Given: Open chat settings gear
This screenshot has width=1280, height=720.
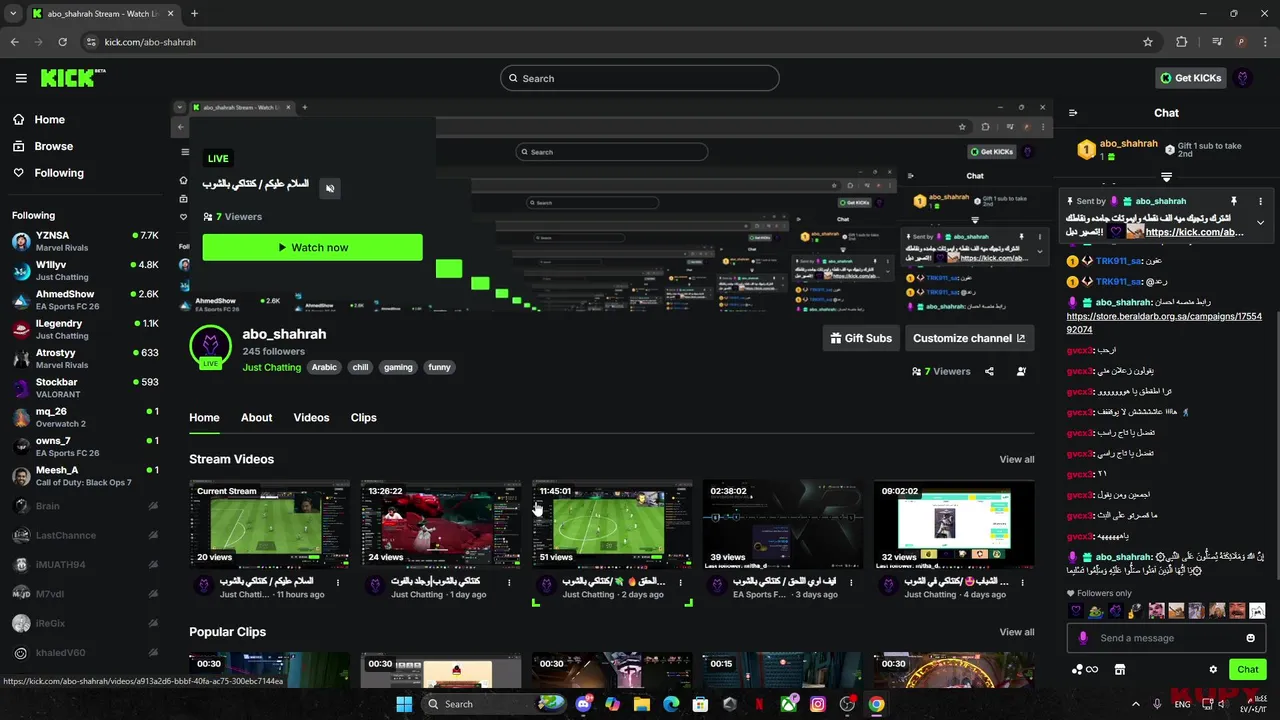Looking at the screenshot, I should tap(1213, 669).
